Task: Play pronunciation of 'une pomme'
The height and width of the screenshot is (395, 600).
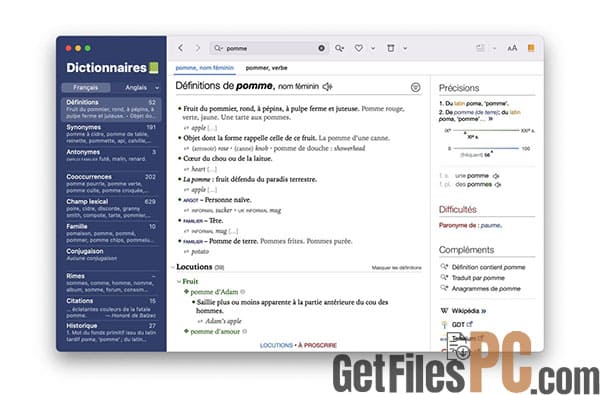Action: coord(496,176)
